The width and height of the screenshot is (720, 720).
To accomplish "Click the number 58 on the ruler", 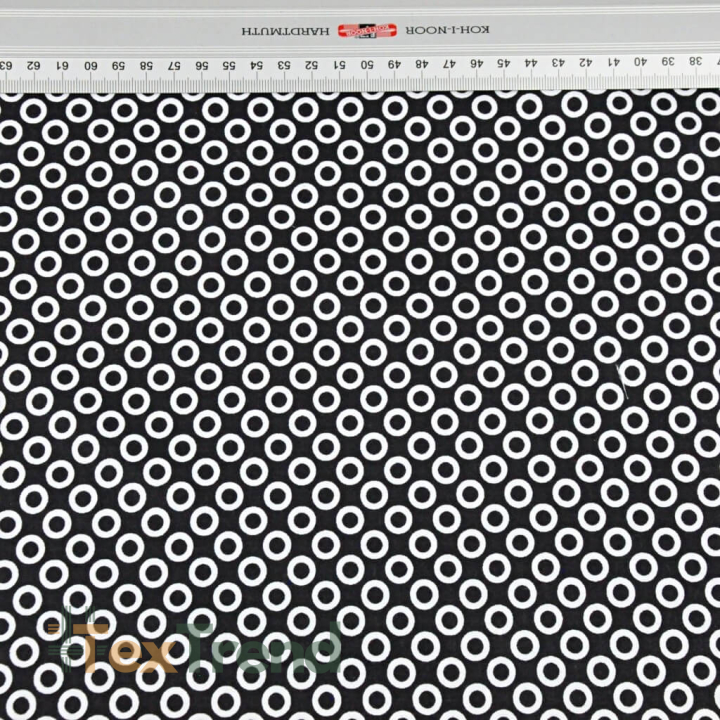I will click(146, 66).
